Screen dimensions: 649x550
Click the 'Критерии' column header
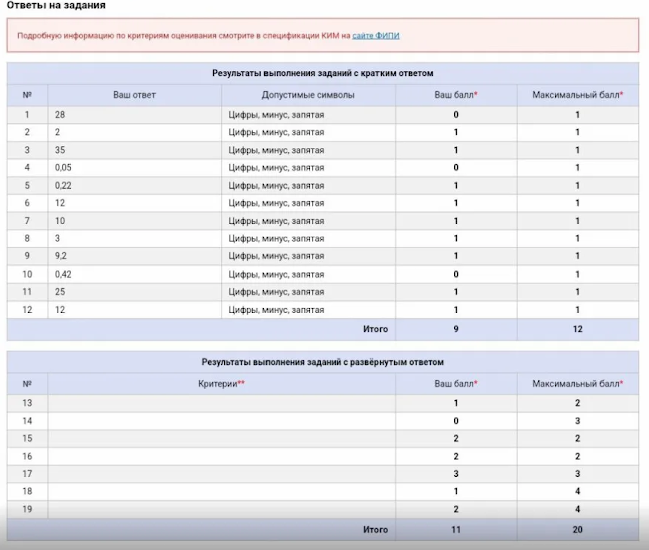point(221,384)
